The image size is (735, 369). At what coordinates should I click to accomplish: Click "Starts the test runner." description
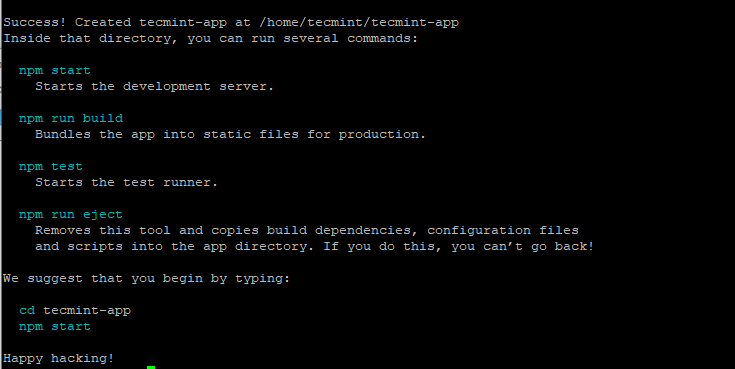click(x=127, y=182)
